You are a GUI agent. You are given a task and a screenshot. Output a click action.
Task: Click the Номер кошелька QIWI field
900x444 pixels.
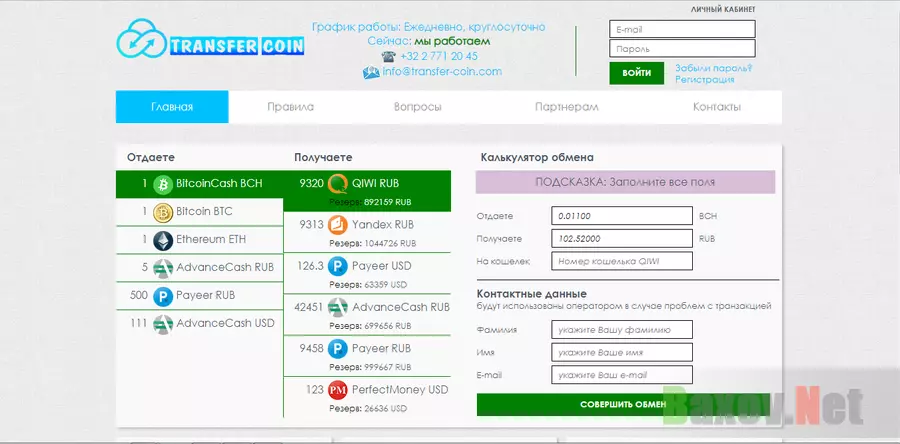(x=622, y=261)
